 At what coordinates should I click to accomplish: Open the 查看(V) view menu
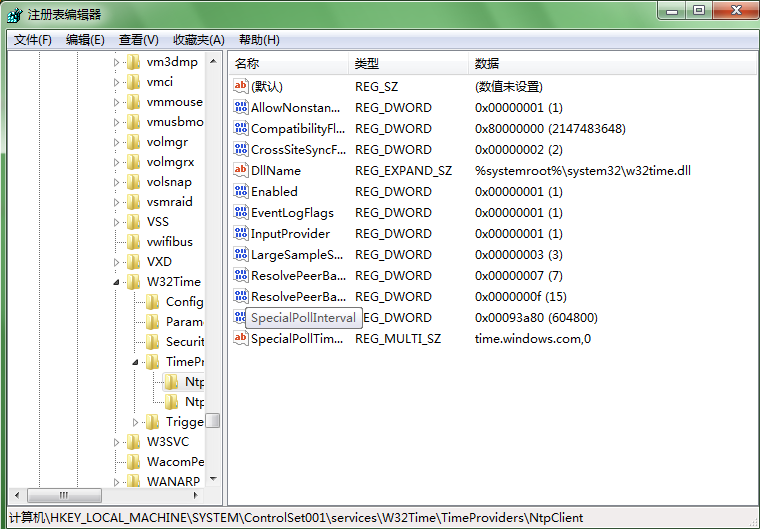coord(138,40)
